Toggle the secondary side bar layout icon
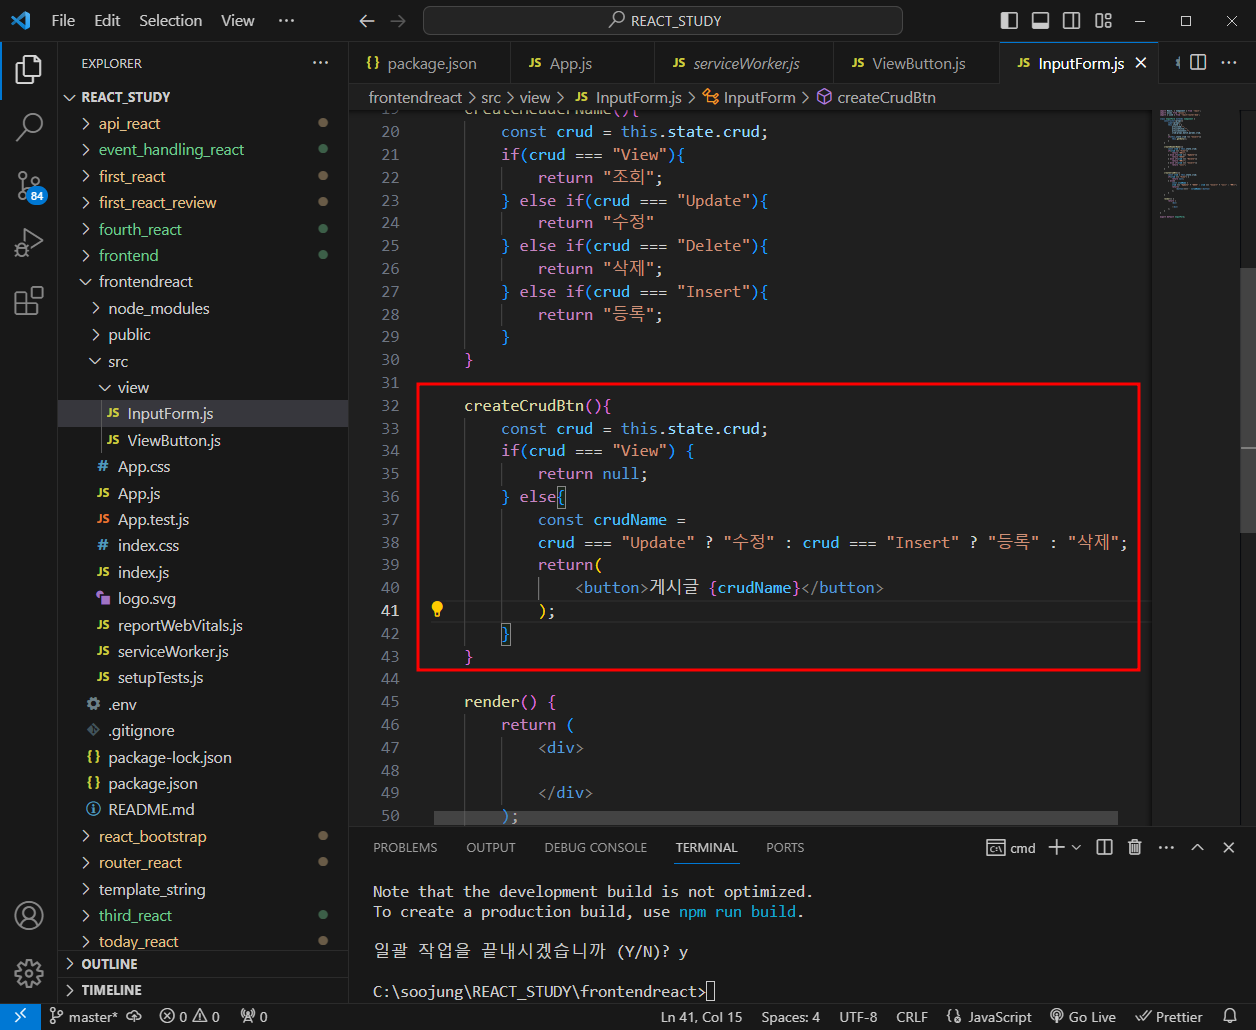 point(1071,21)
